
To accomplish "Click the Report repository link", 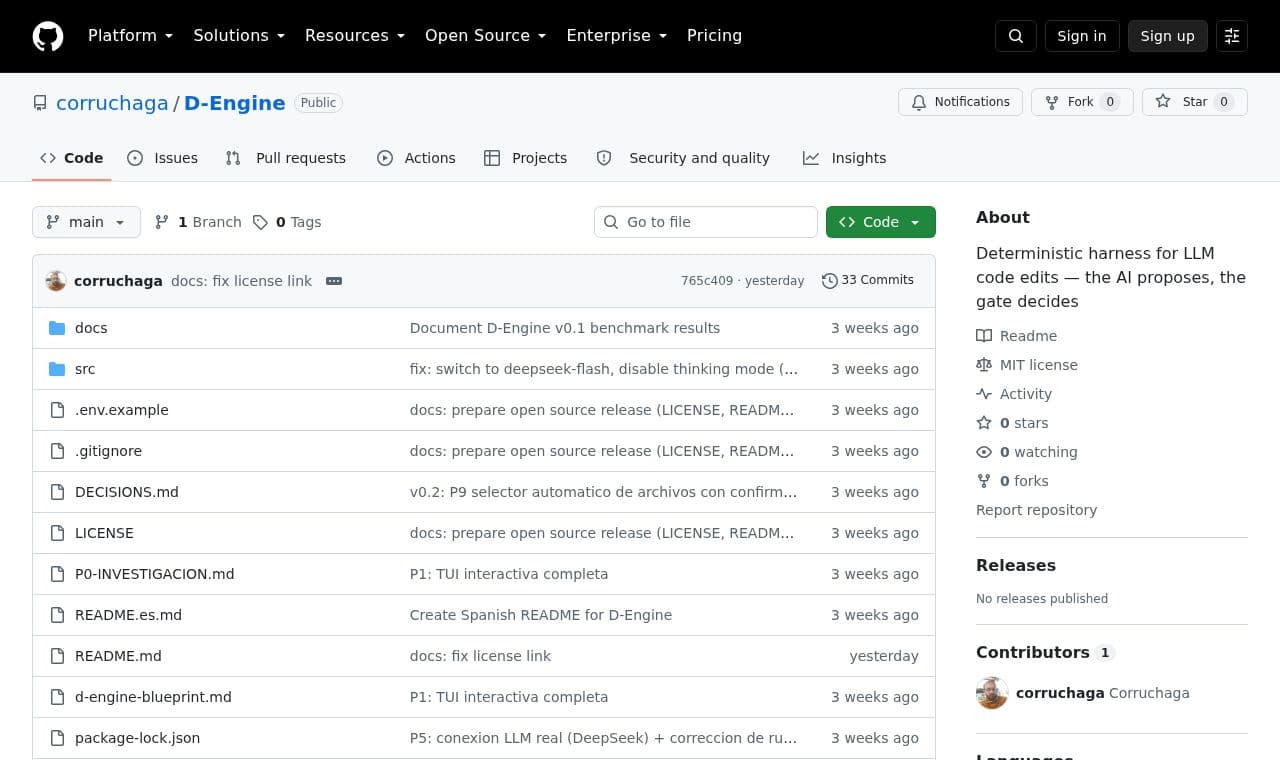I will (1036, 510).
